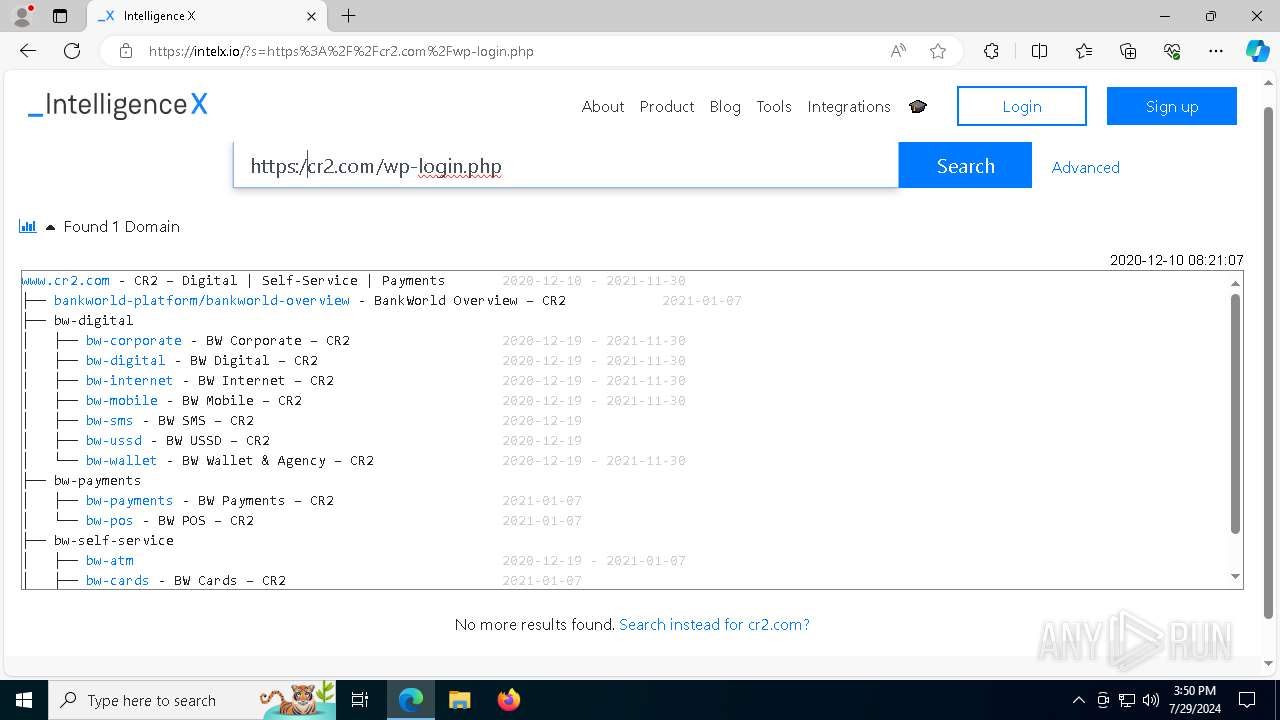The width and height of the screenshot is (1280, 720).
Task: Click results tree scroll-up arrow
Action: pos(1235,283)
